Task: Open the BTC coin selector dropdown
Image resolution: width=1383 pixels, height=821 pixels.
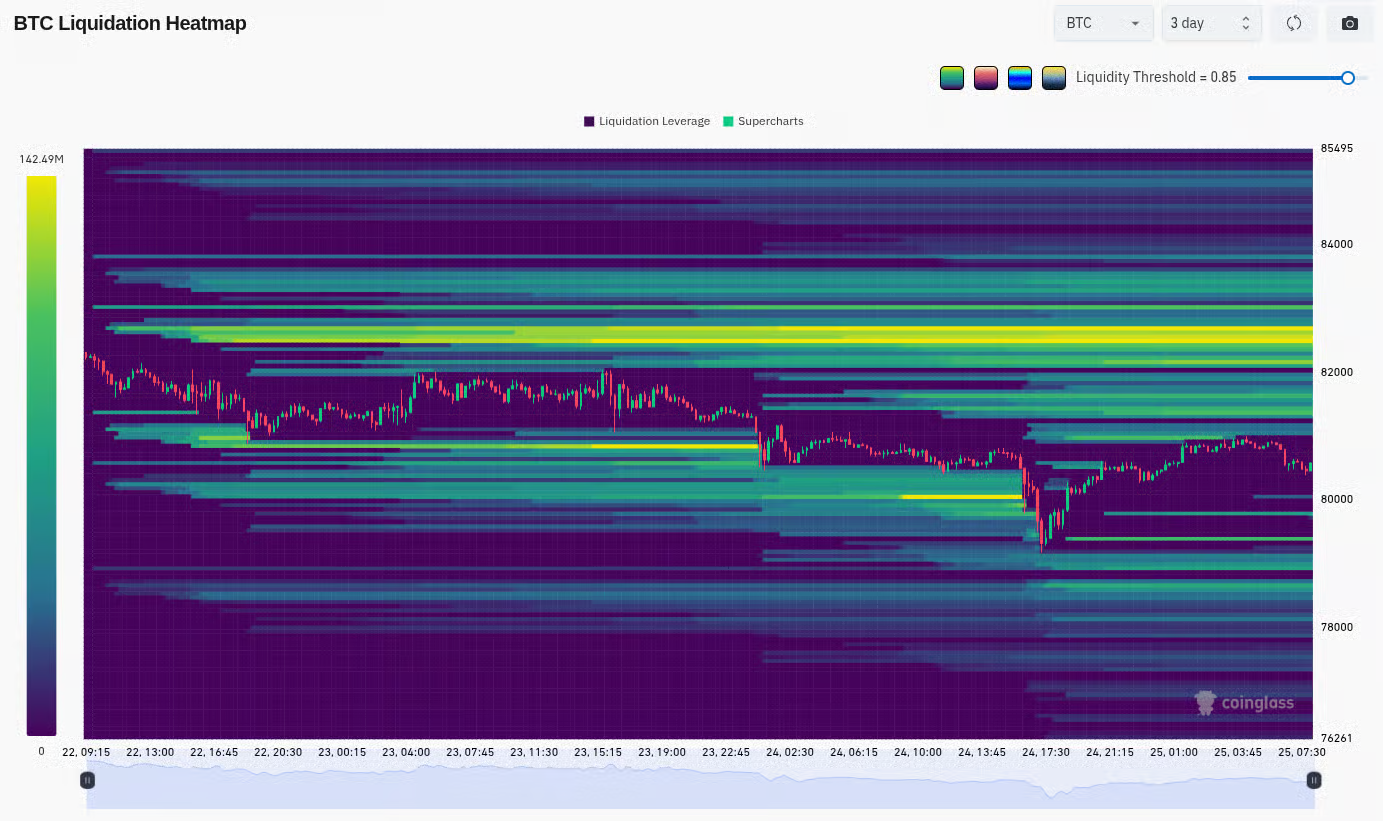Action: (x=1104, y=23)
